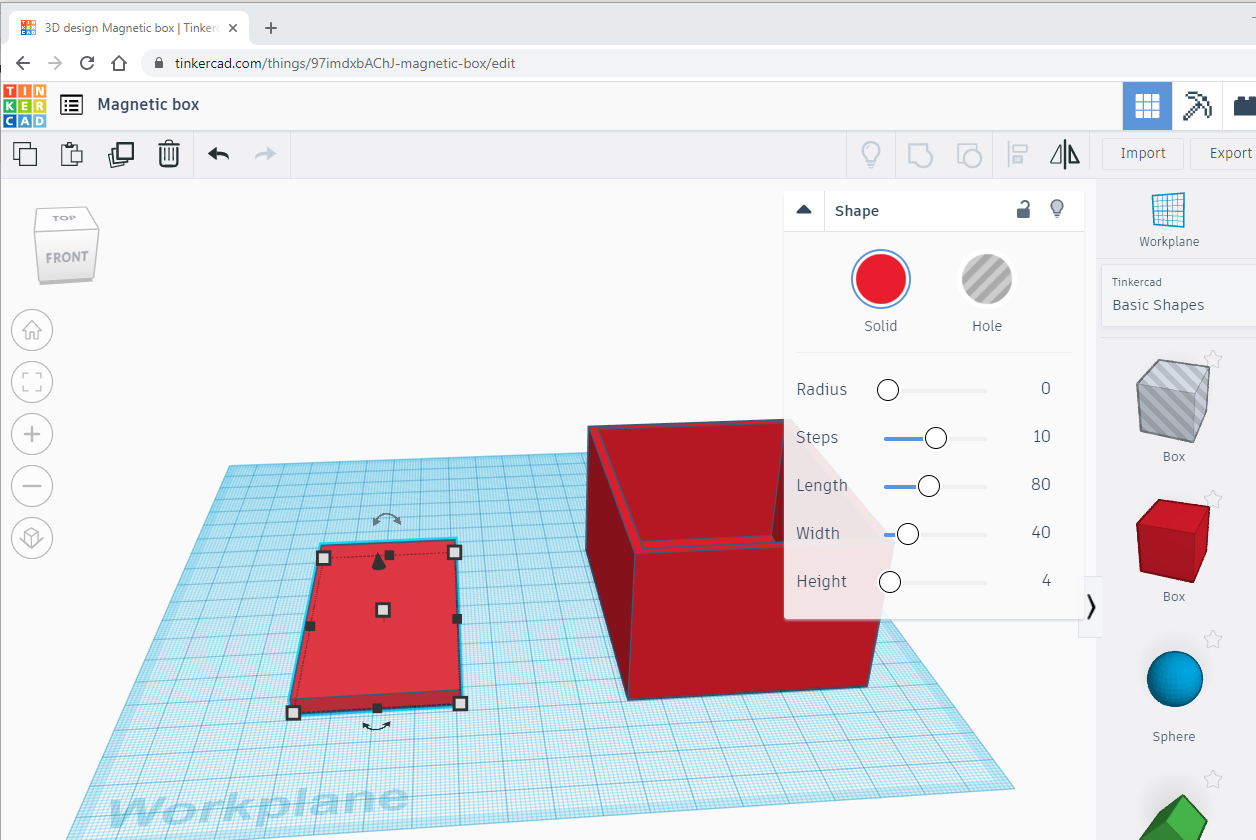Click the Redo arrow

coord(265,154)
